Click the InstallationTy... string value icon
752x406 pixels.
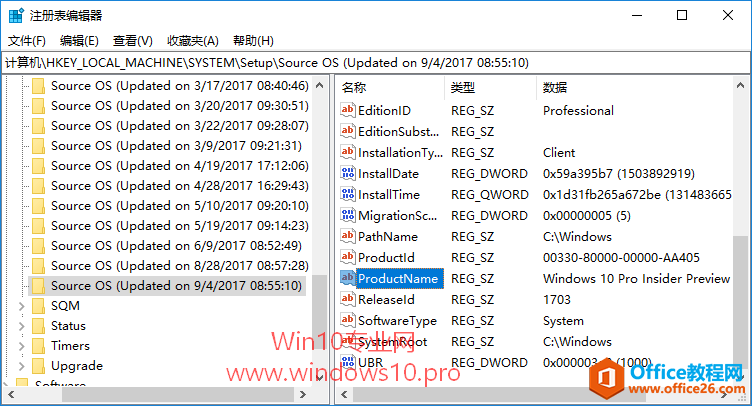(x=348, y=152)
